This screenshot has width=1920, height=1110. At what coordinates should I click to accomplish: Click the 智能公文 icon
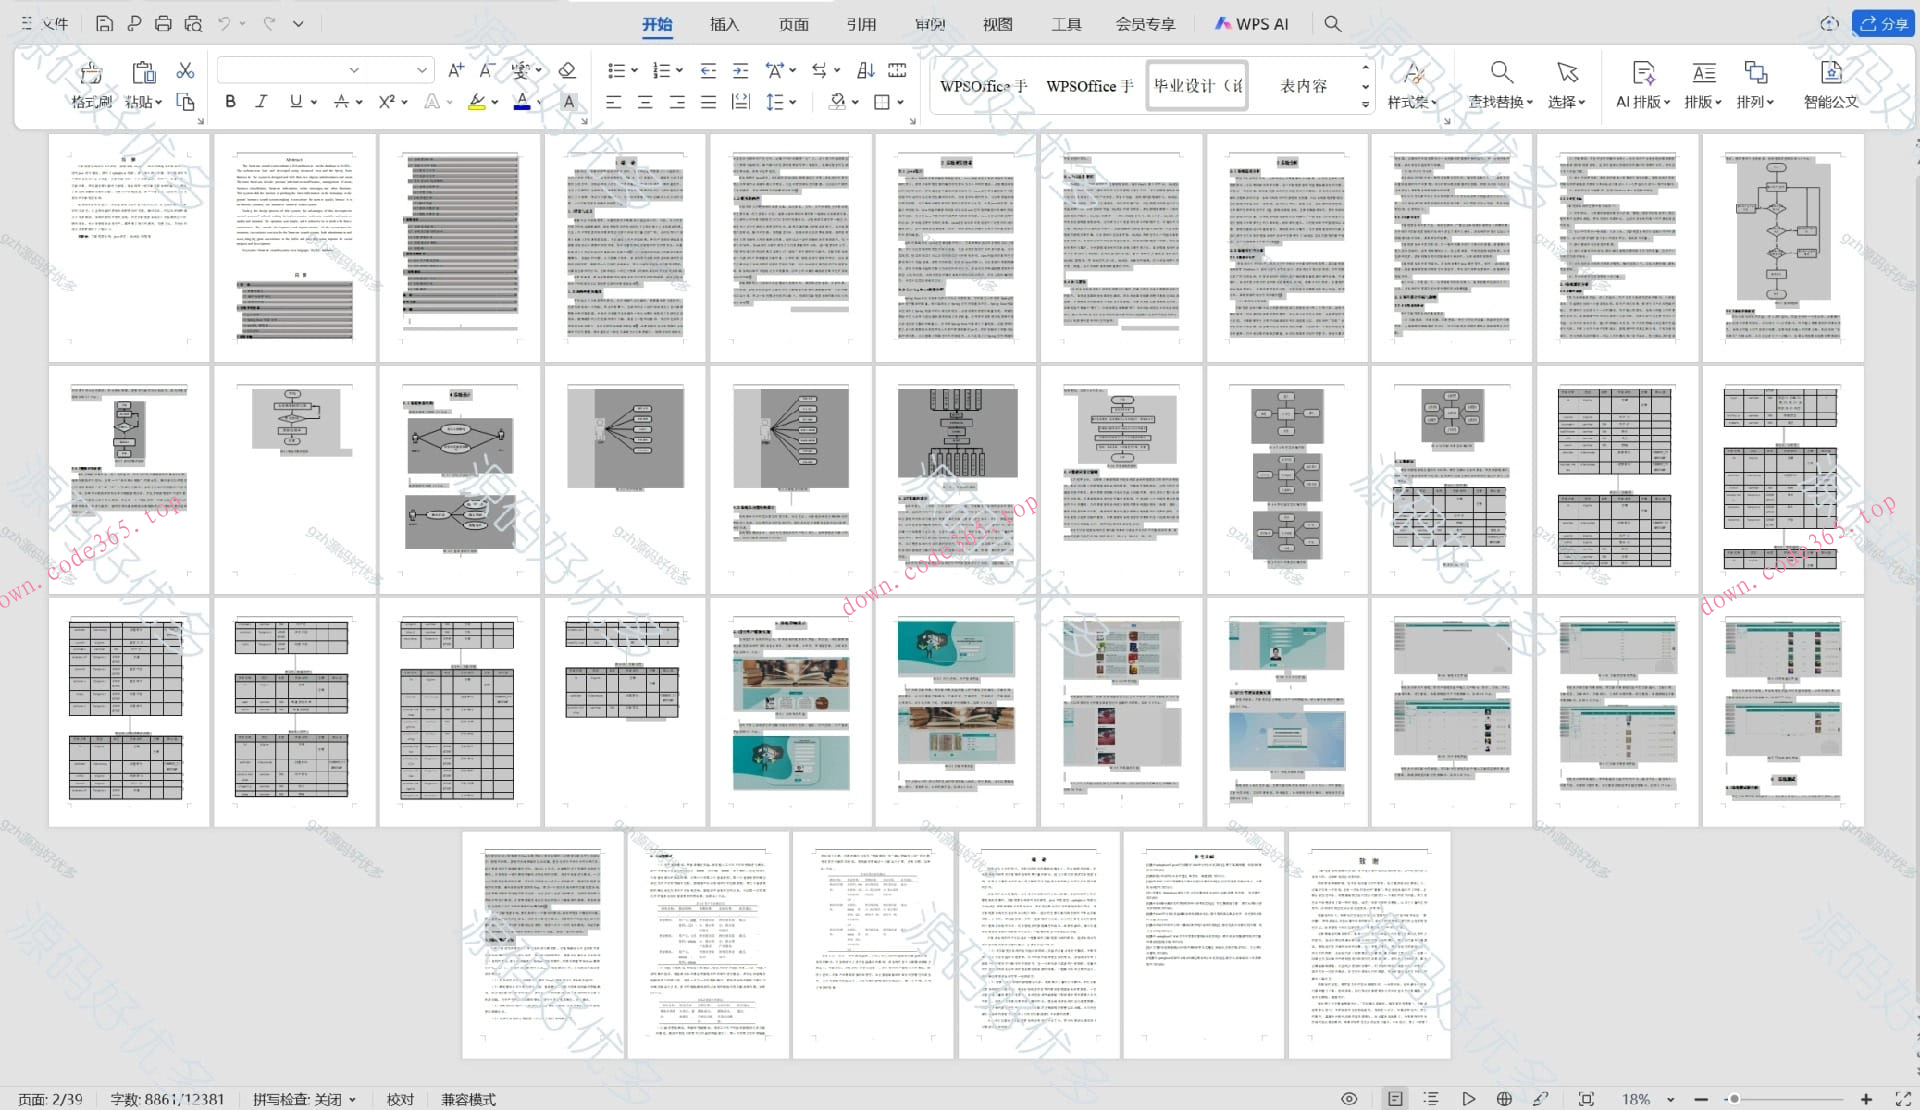[1830, 73]
